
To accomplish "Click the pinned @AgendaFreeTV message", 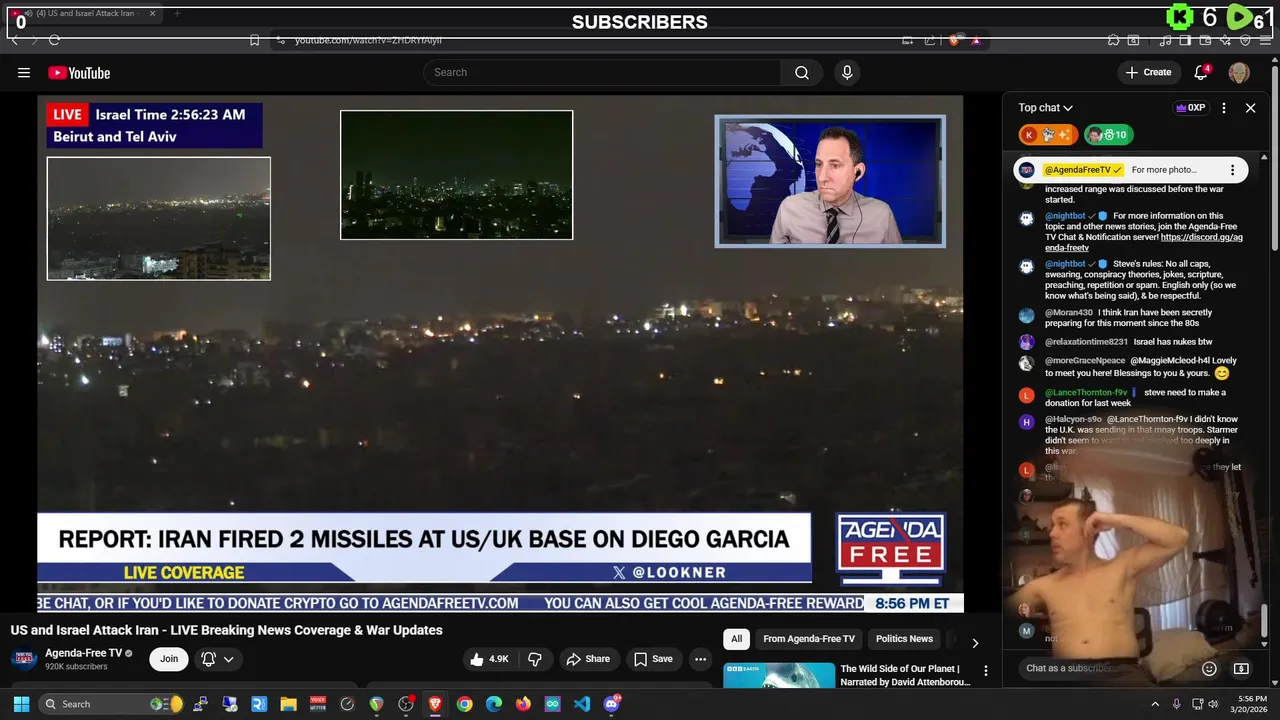I will point(1130,170).
